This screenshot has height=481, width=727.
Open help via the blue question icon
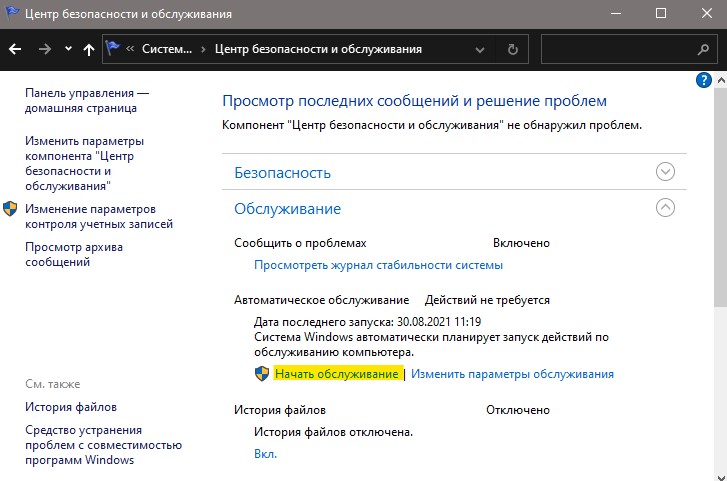[x=703, y=80]
